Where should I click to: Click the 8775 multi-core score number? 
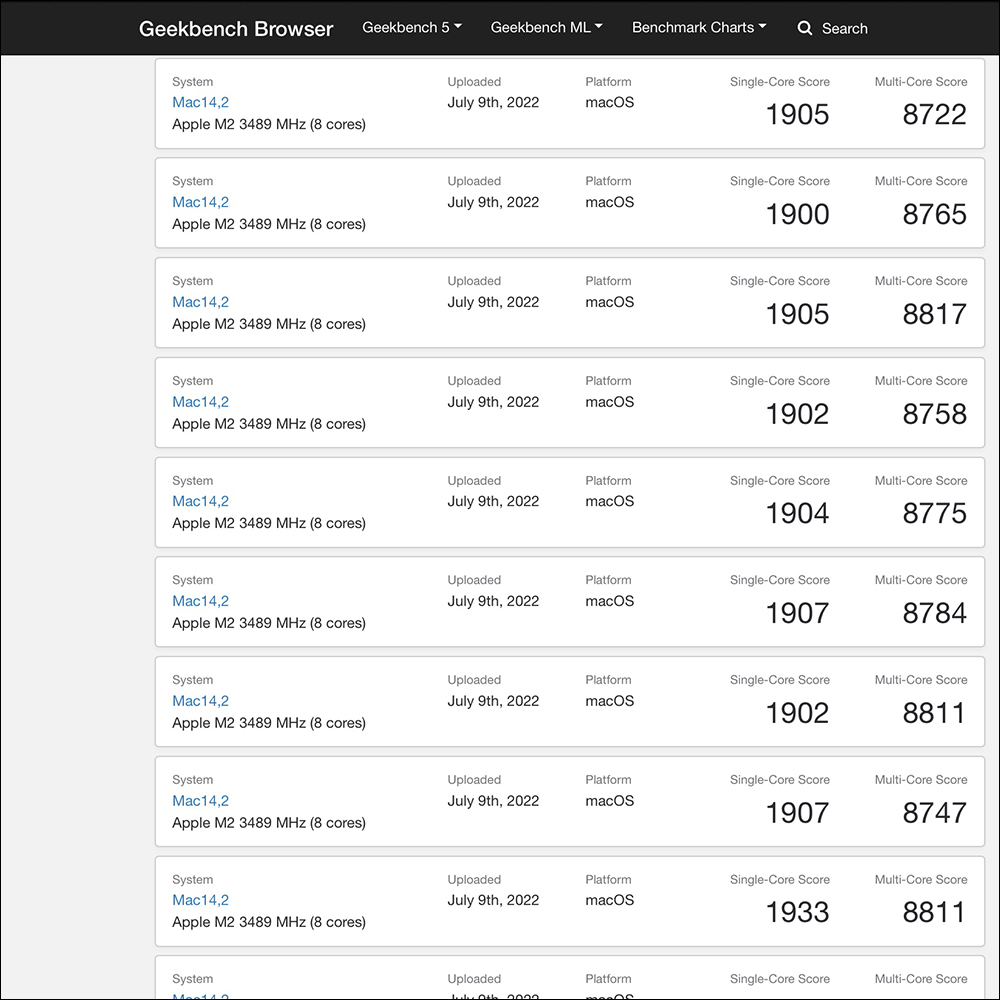934,513
